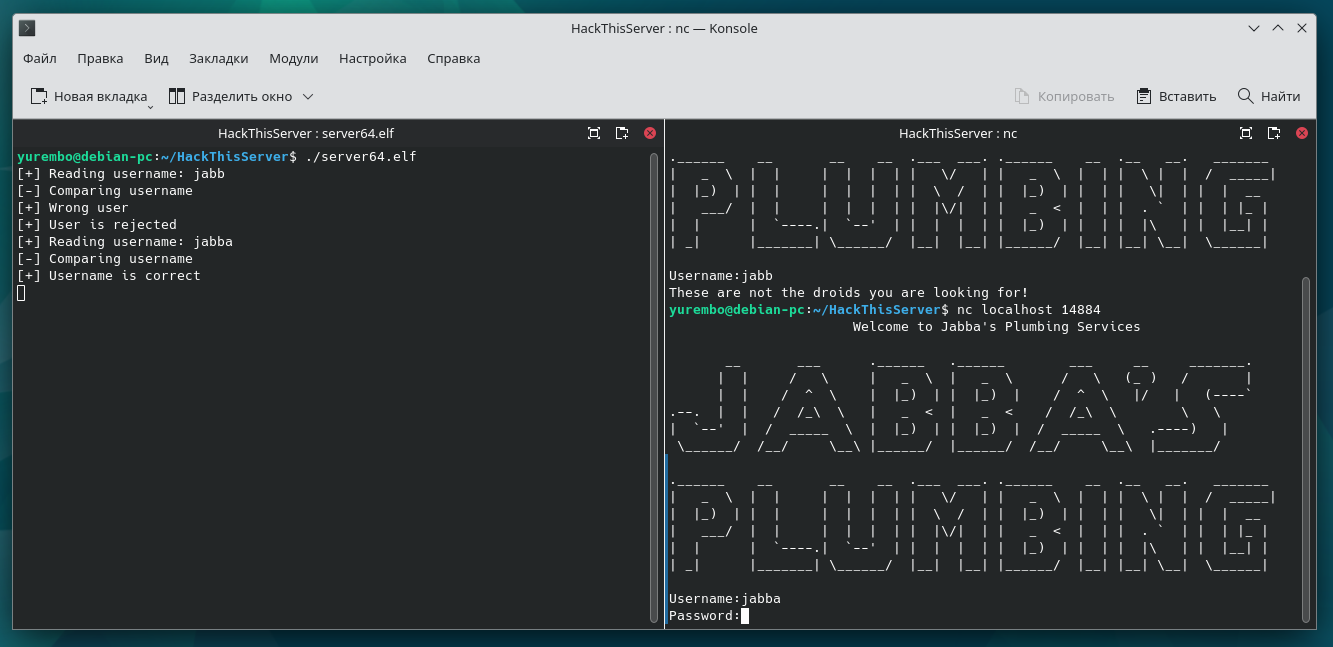Click the './server64.elf' command text
Image resolution: width=1333 pixels, height=647 pixels.
(x=361, y=157)
